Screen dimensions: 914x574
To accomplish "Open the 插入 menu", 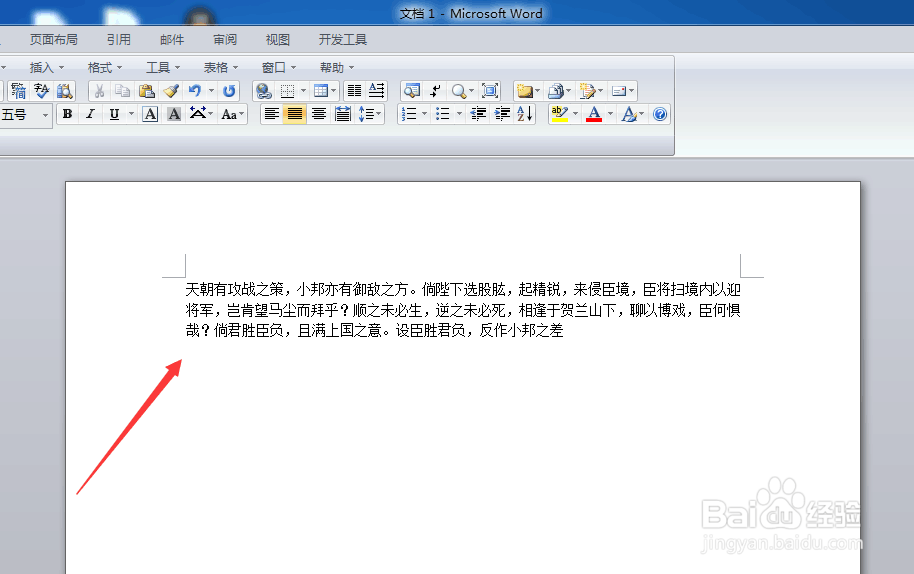I will coord(47,68).
